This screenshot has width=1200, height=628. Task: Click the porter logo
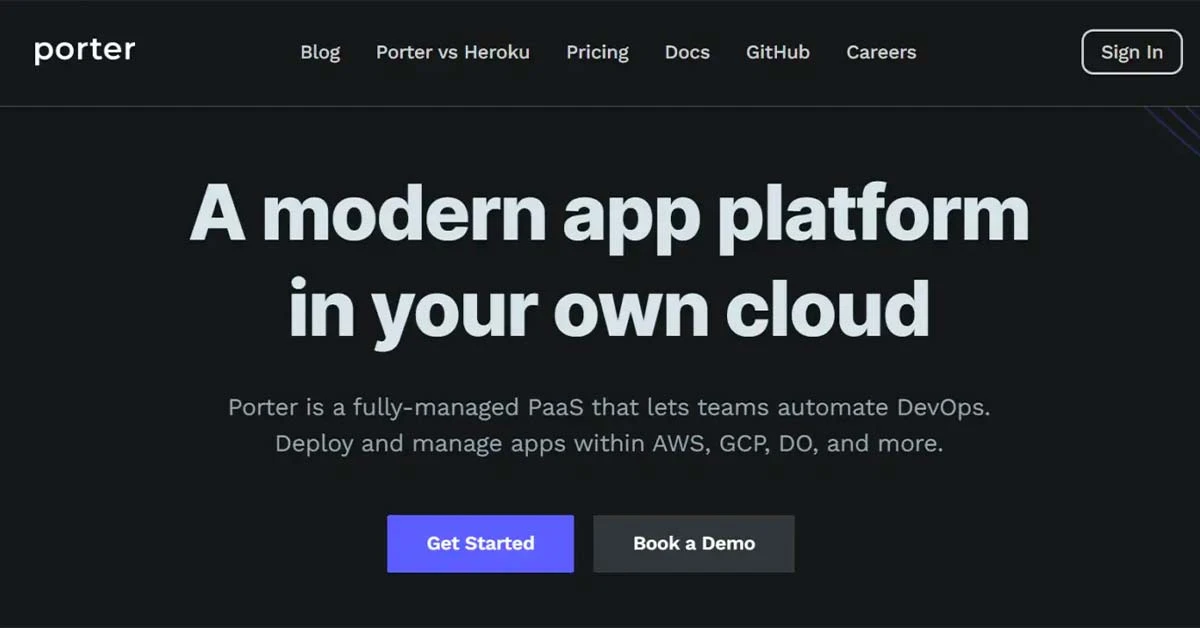(84, 51)
